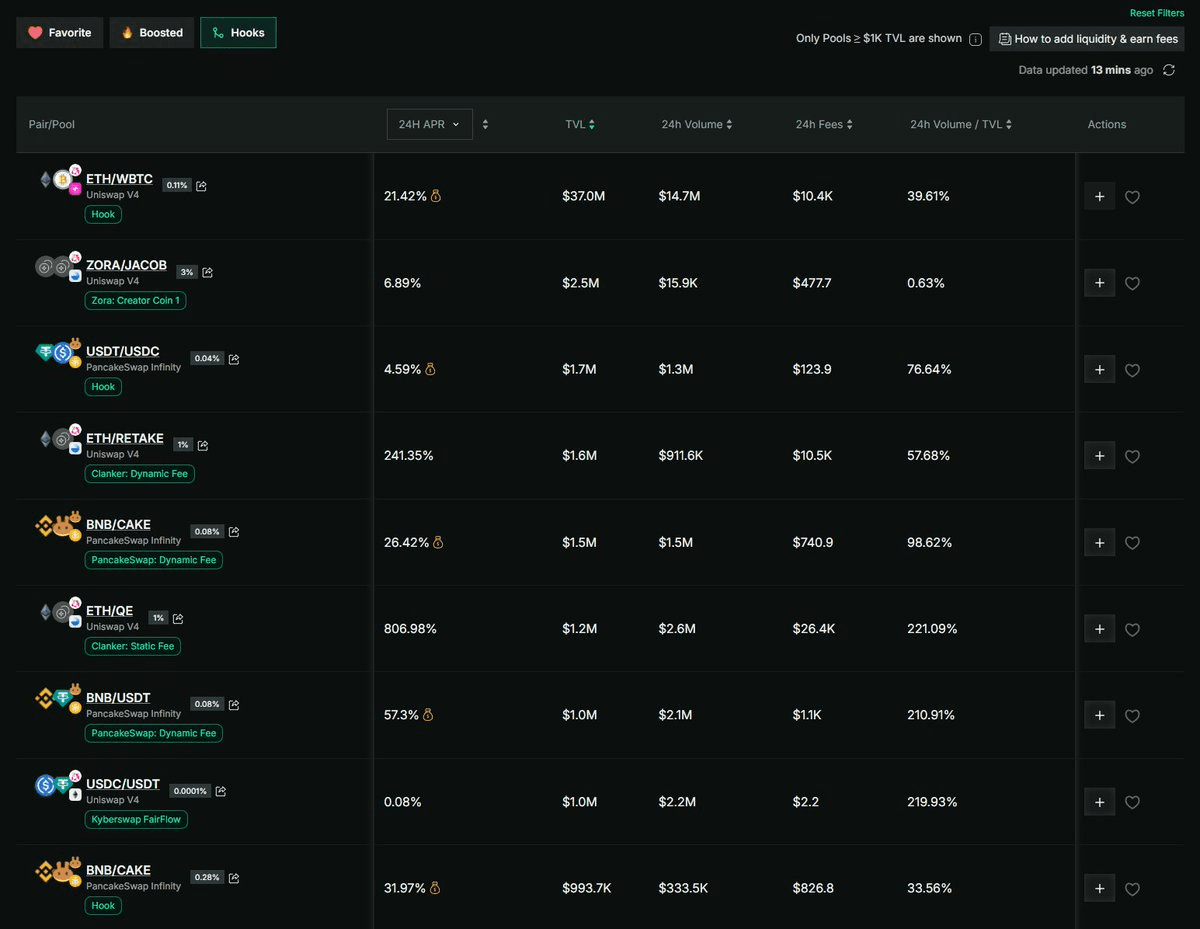The height and width of the screenshot is (929, 1200).
Task: Click the Kyberswap FairFlow hook tag
Action: [x=136, y=819]
